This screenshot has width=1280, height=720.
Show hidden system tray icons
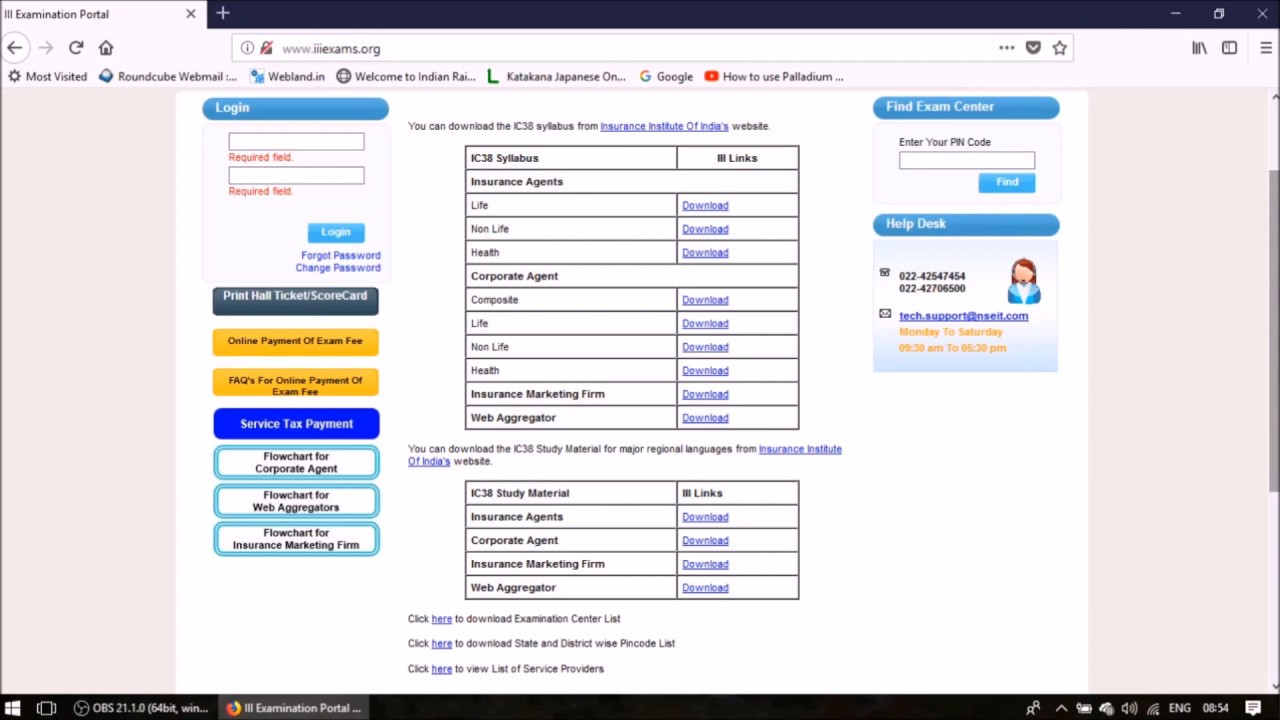(1061, 708)
